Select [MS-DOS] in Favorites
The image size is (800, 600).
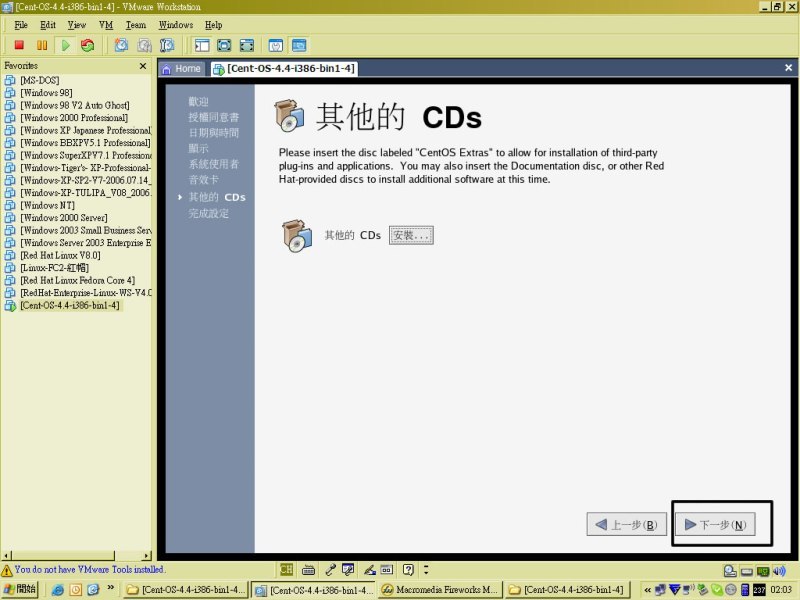(x=39, y=80)
